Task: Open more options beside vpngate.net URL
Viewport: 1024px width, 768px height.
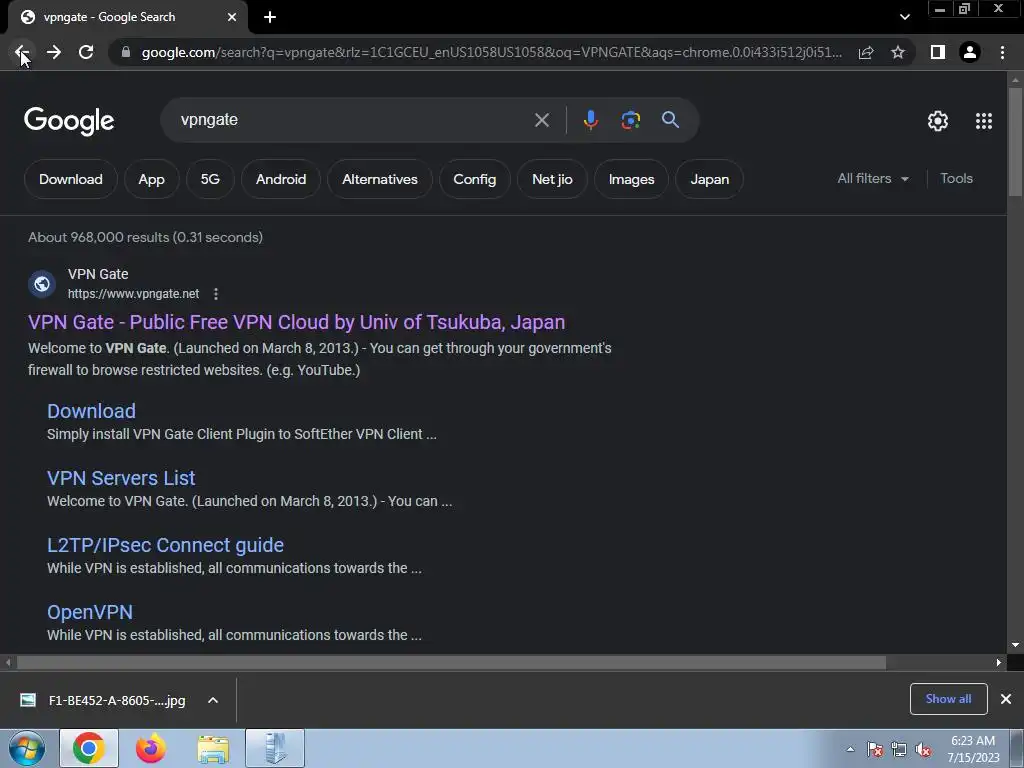Action: coord(216,294)
